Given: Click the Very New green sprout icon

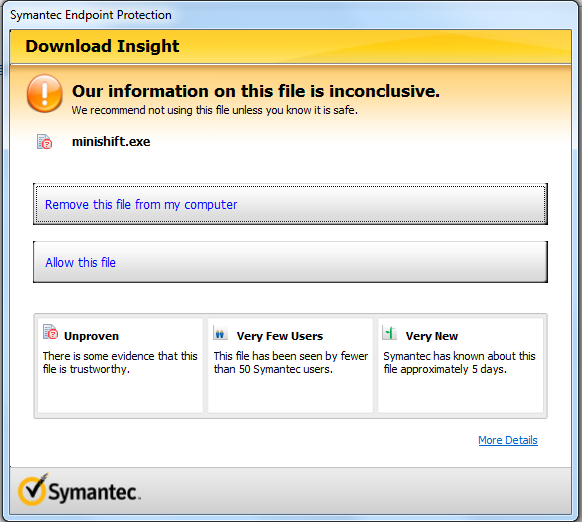Looking at the screenshot, I should [389, 333].
